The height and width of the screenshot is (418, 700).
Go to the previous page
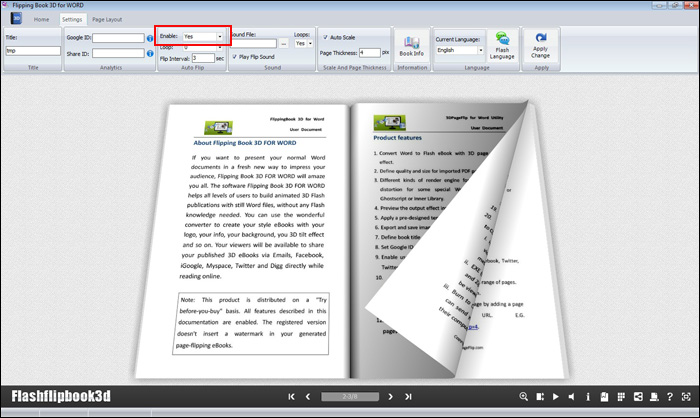(x=308, y=397)
